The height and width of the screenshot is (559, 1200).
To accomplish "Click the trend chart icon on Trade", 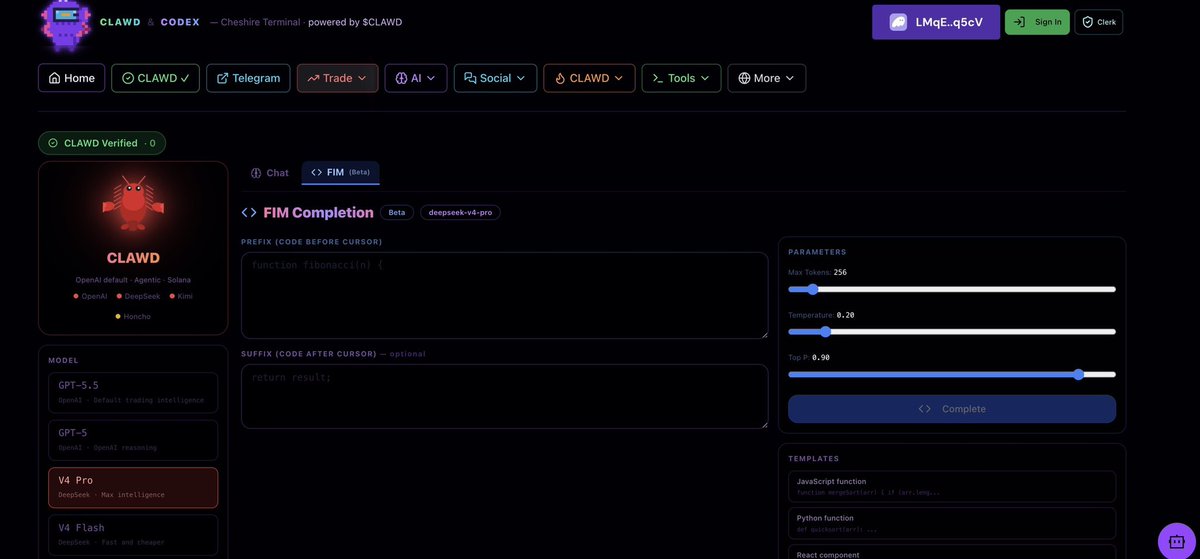I will point(313,78).
